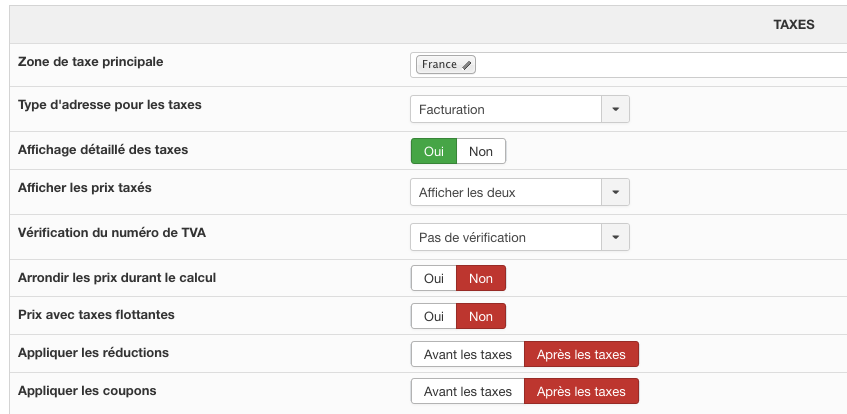Apply réductions 'Avant les taxes'
The width and height of the screenshot is (847, 414).
click(468, 355)
